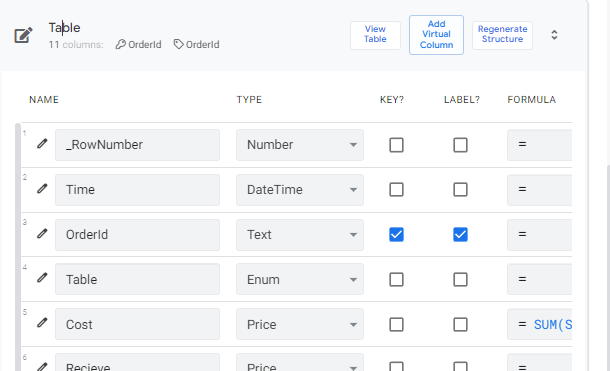Screen dimensions: 610x371
Task: Edit the Recieve column with pencil icon
Action: [42, 366]
